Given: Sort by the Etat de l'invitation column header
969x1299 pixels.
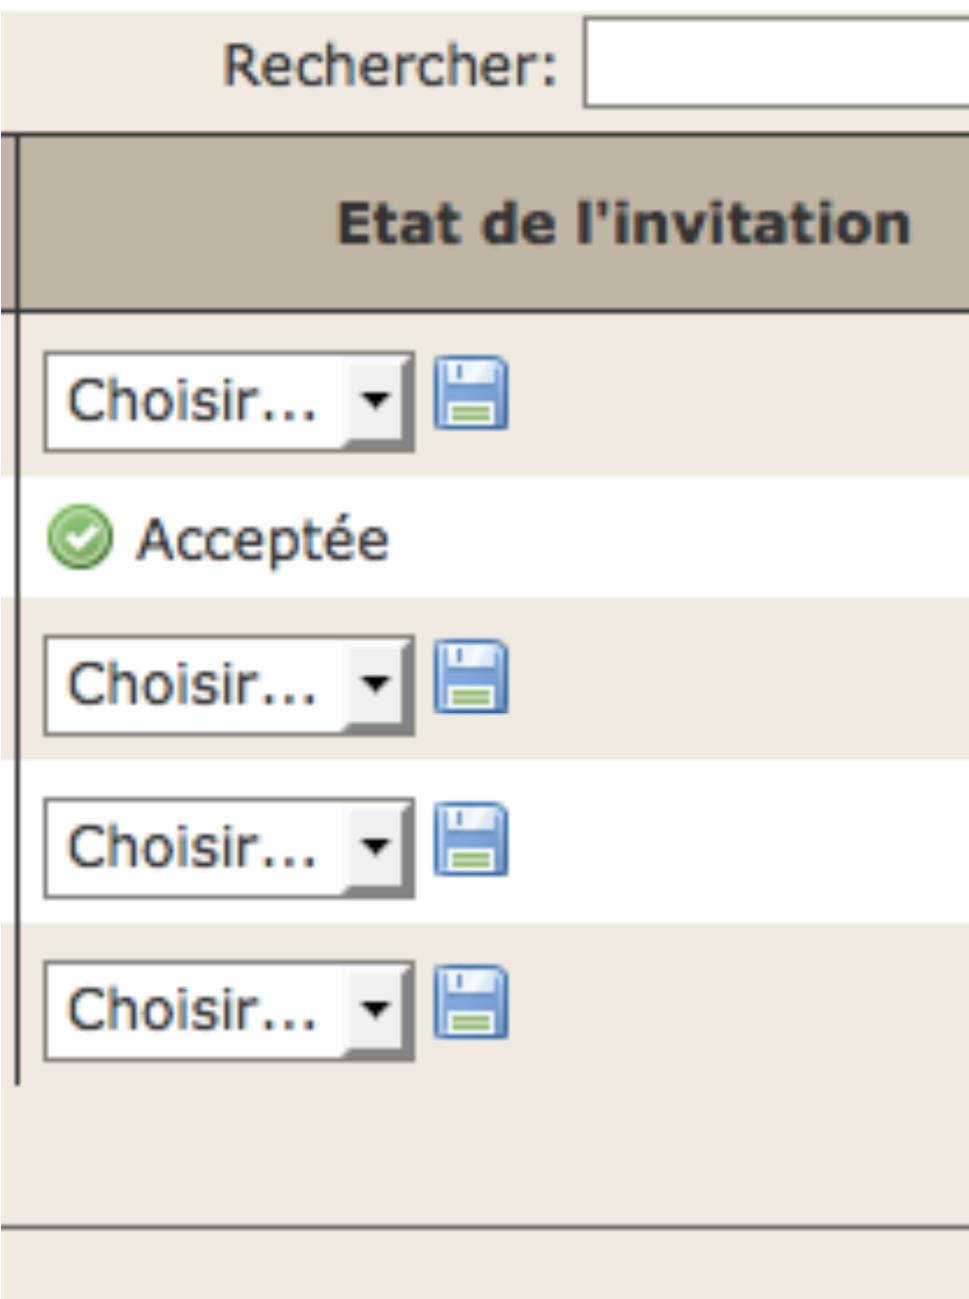Looking at the screenshot, I should [x=624, y=222].
